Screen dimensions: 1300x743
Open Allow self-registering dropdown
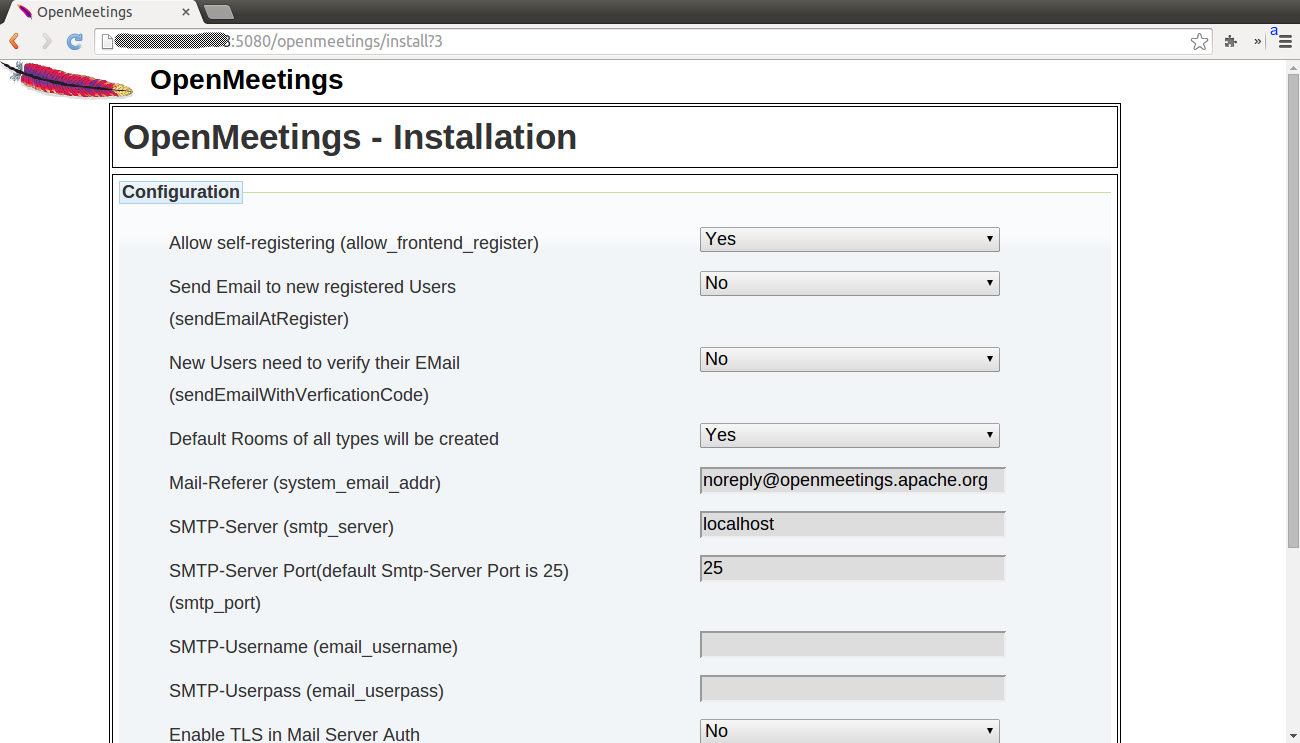[x=849, y=239]
